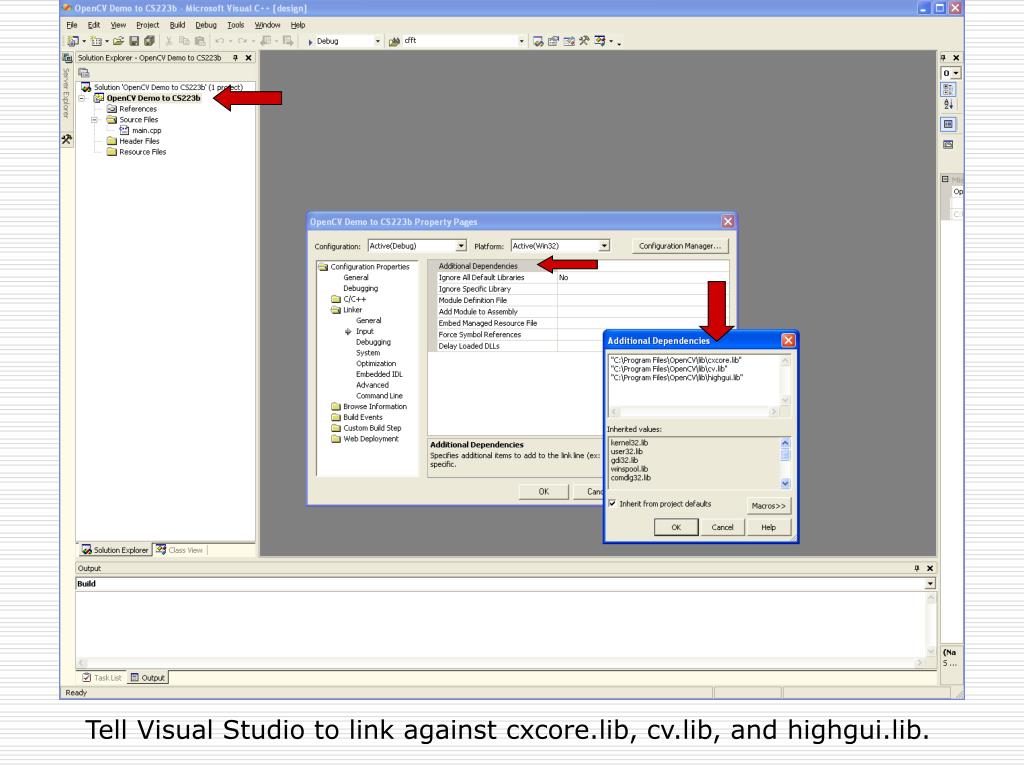
Task: Open the solution configuration Debug dropdown
Action: (x=377, y=41)
